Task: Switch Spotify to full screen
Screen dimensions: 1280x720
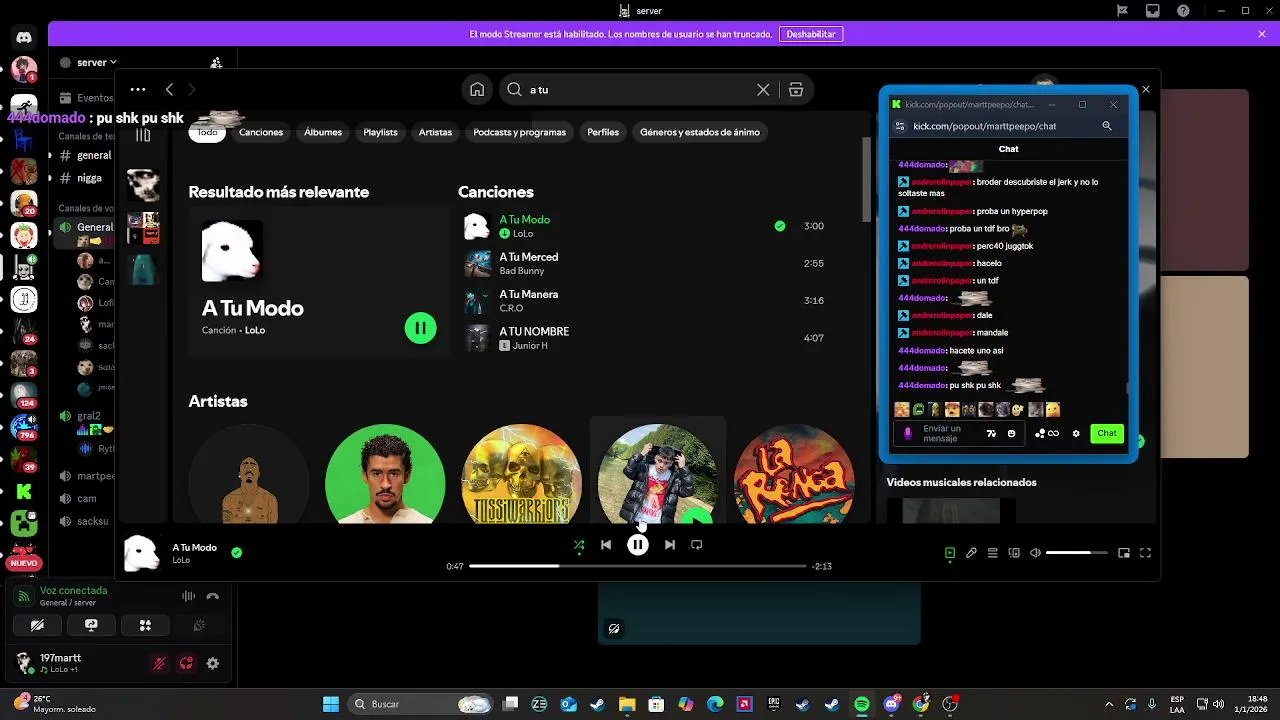Action: click(1146, 553)
